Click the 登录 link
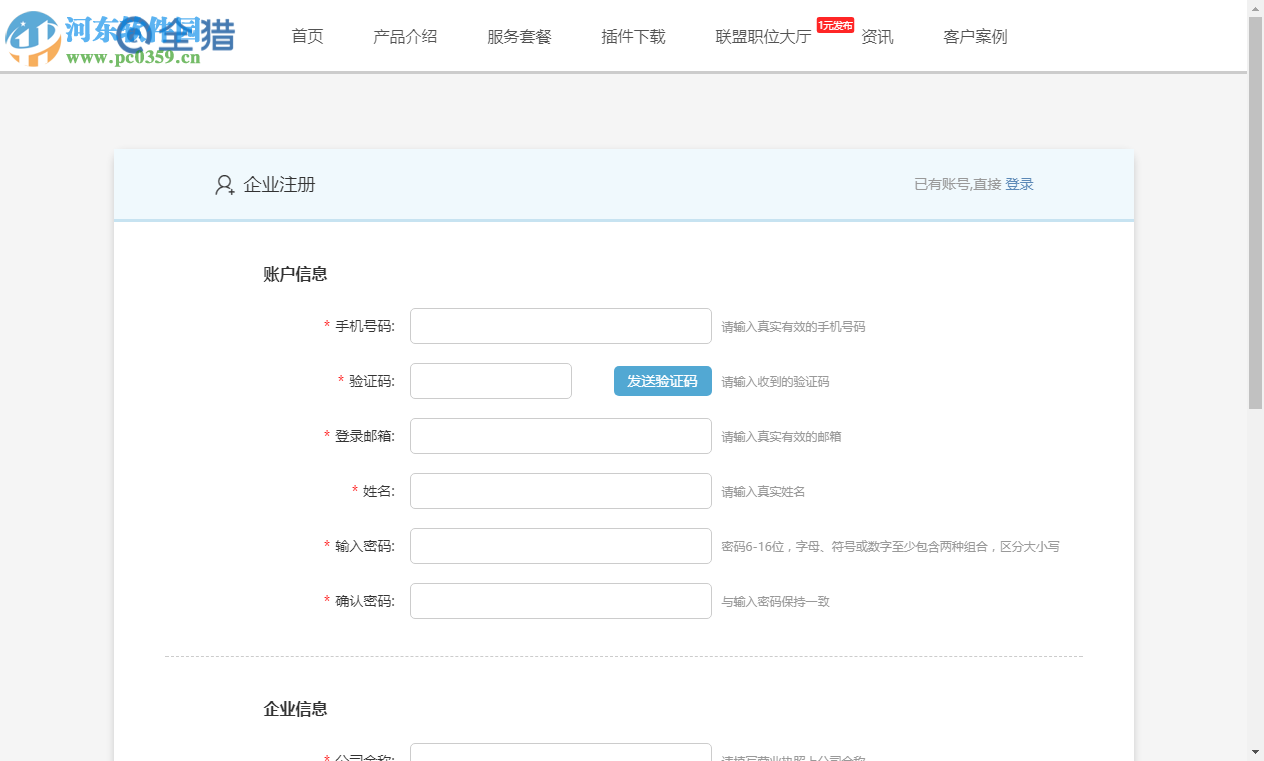 (1019, 184)
